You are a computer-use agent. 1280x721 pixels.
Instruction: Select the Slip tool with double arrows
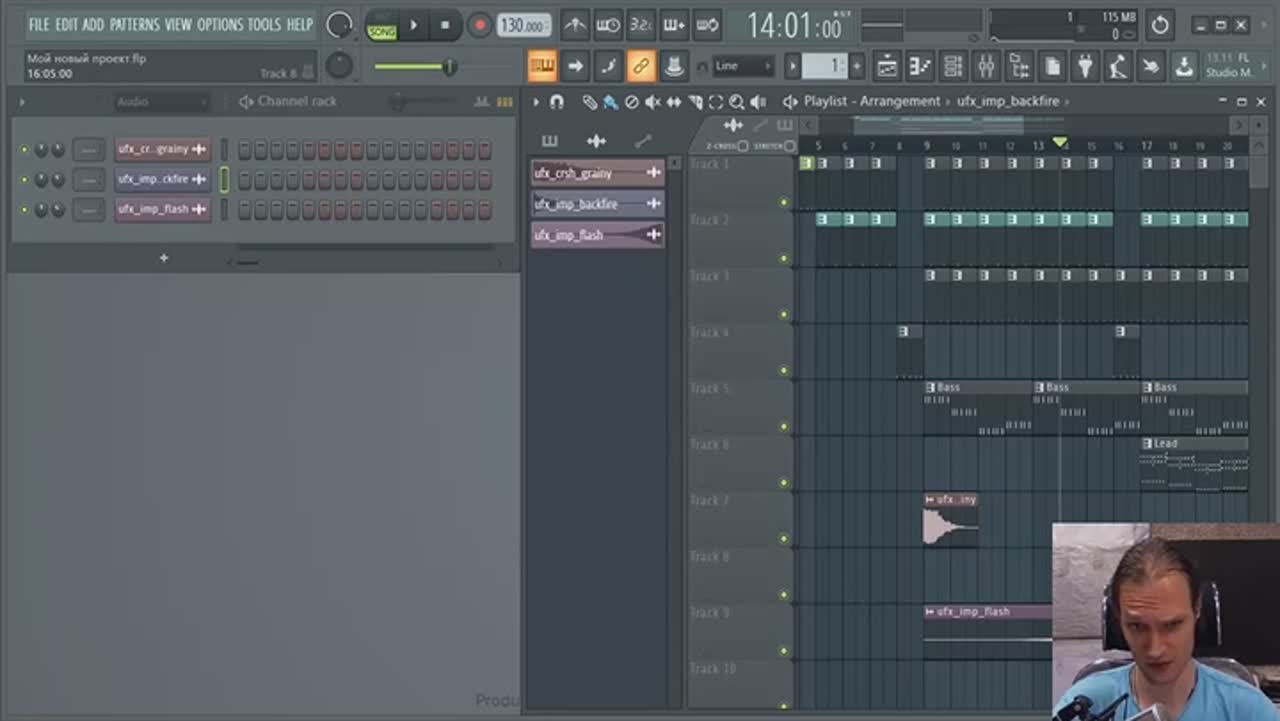click(x=674, y=102)
